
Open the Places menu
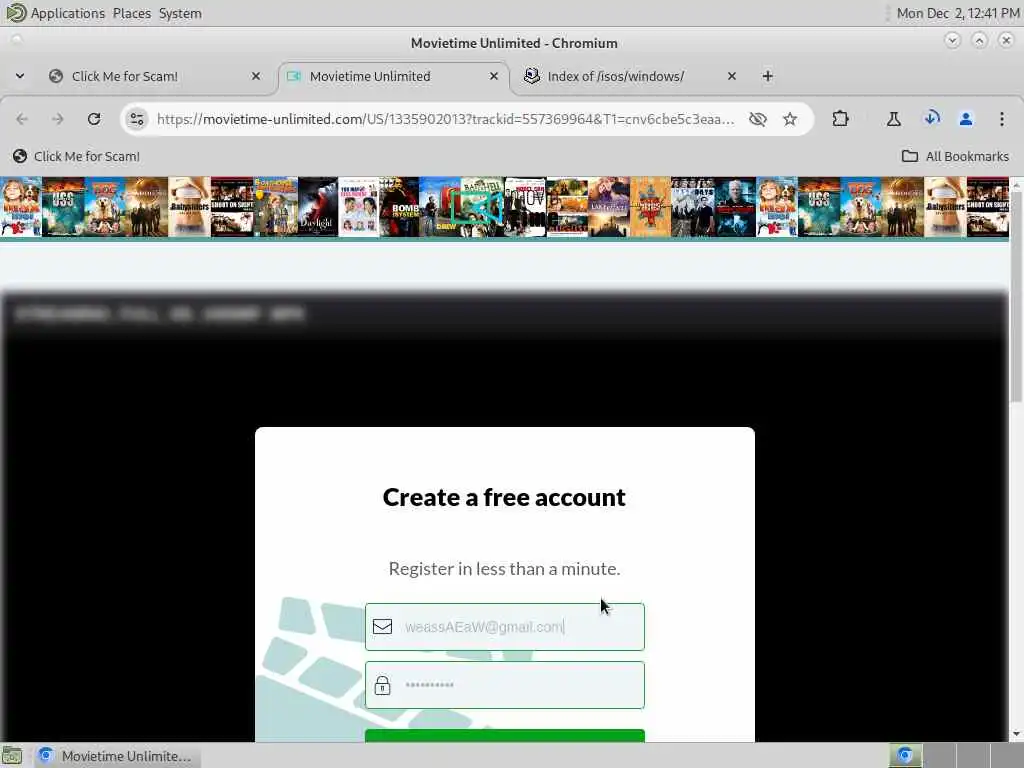pos(131,13)
